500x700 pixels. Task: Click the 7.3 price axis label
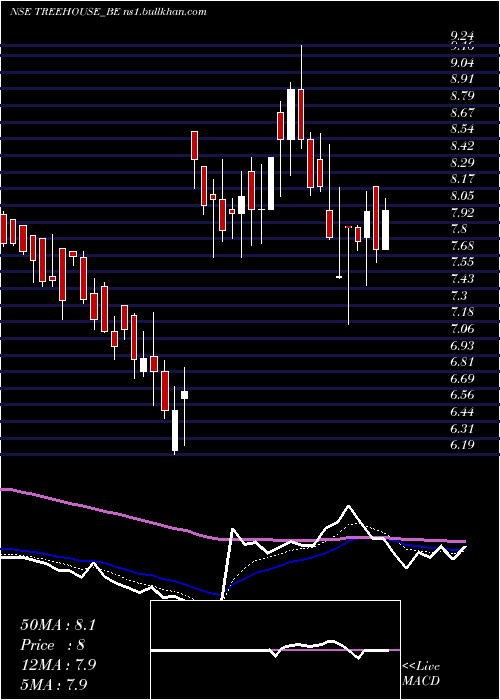(x=459, y=296)
